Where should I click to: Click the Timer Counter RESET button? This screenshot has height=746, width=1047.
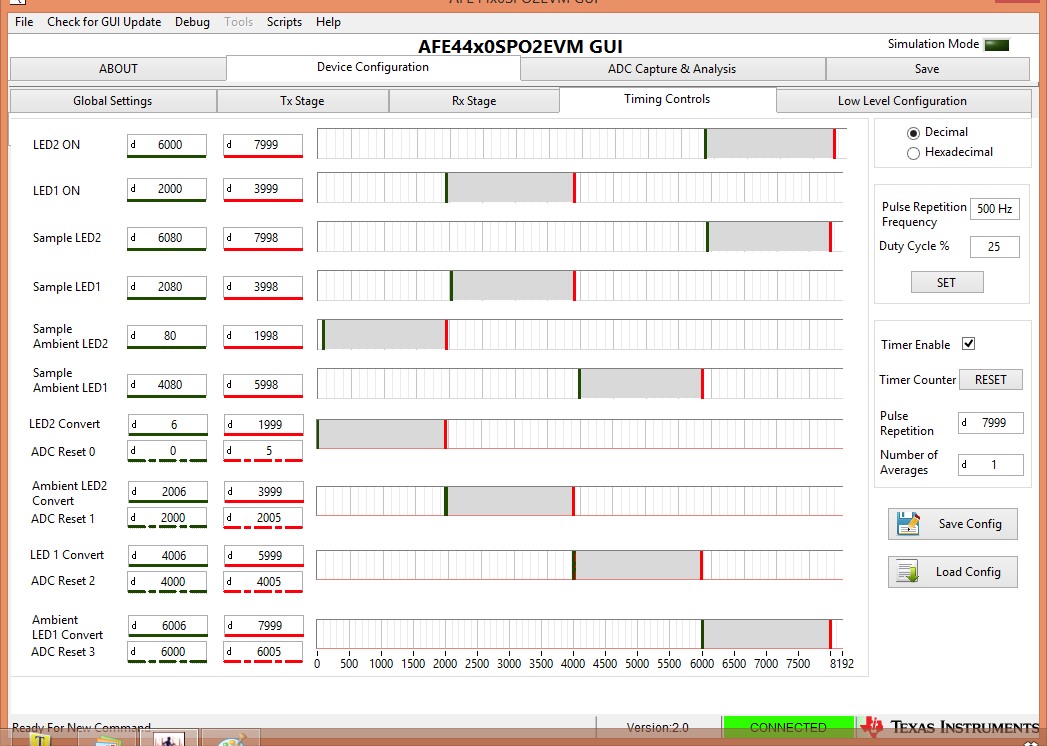pos(991,379)
